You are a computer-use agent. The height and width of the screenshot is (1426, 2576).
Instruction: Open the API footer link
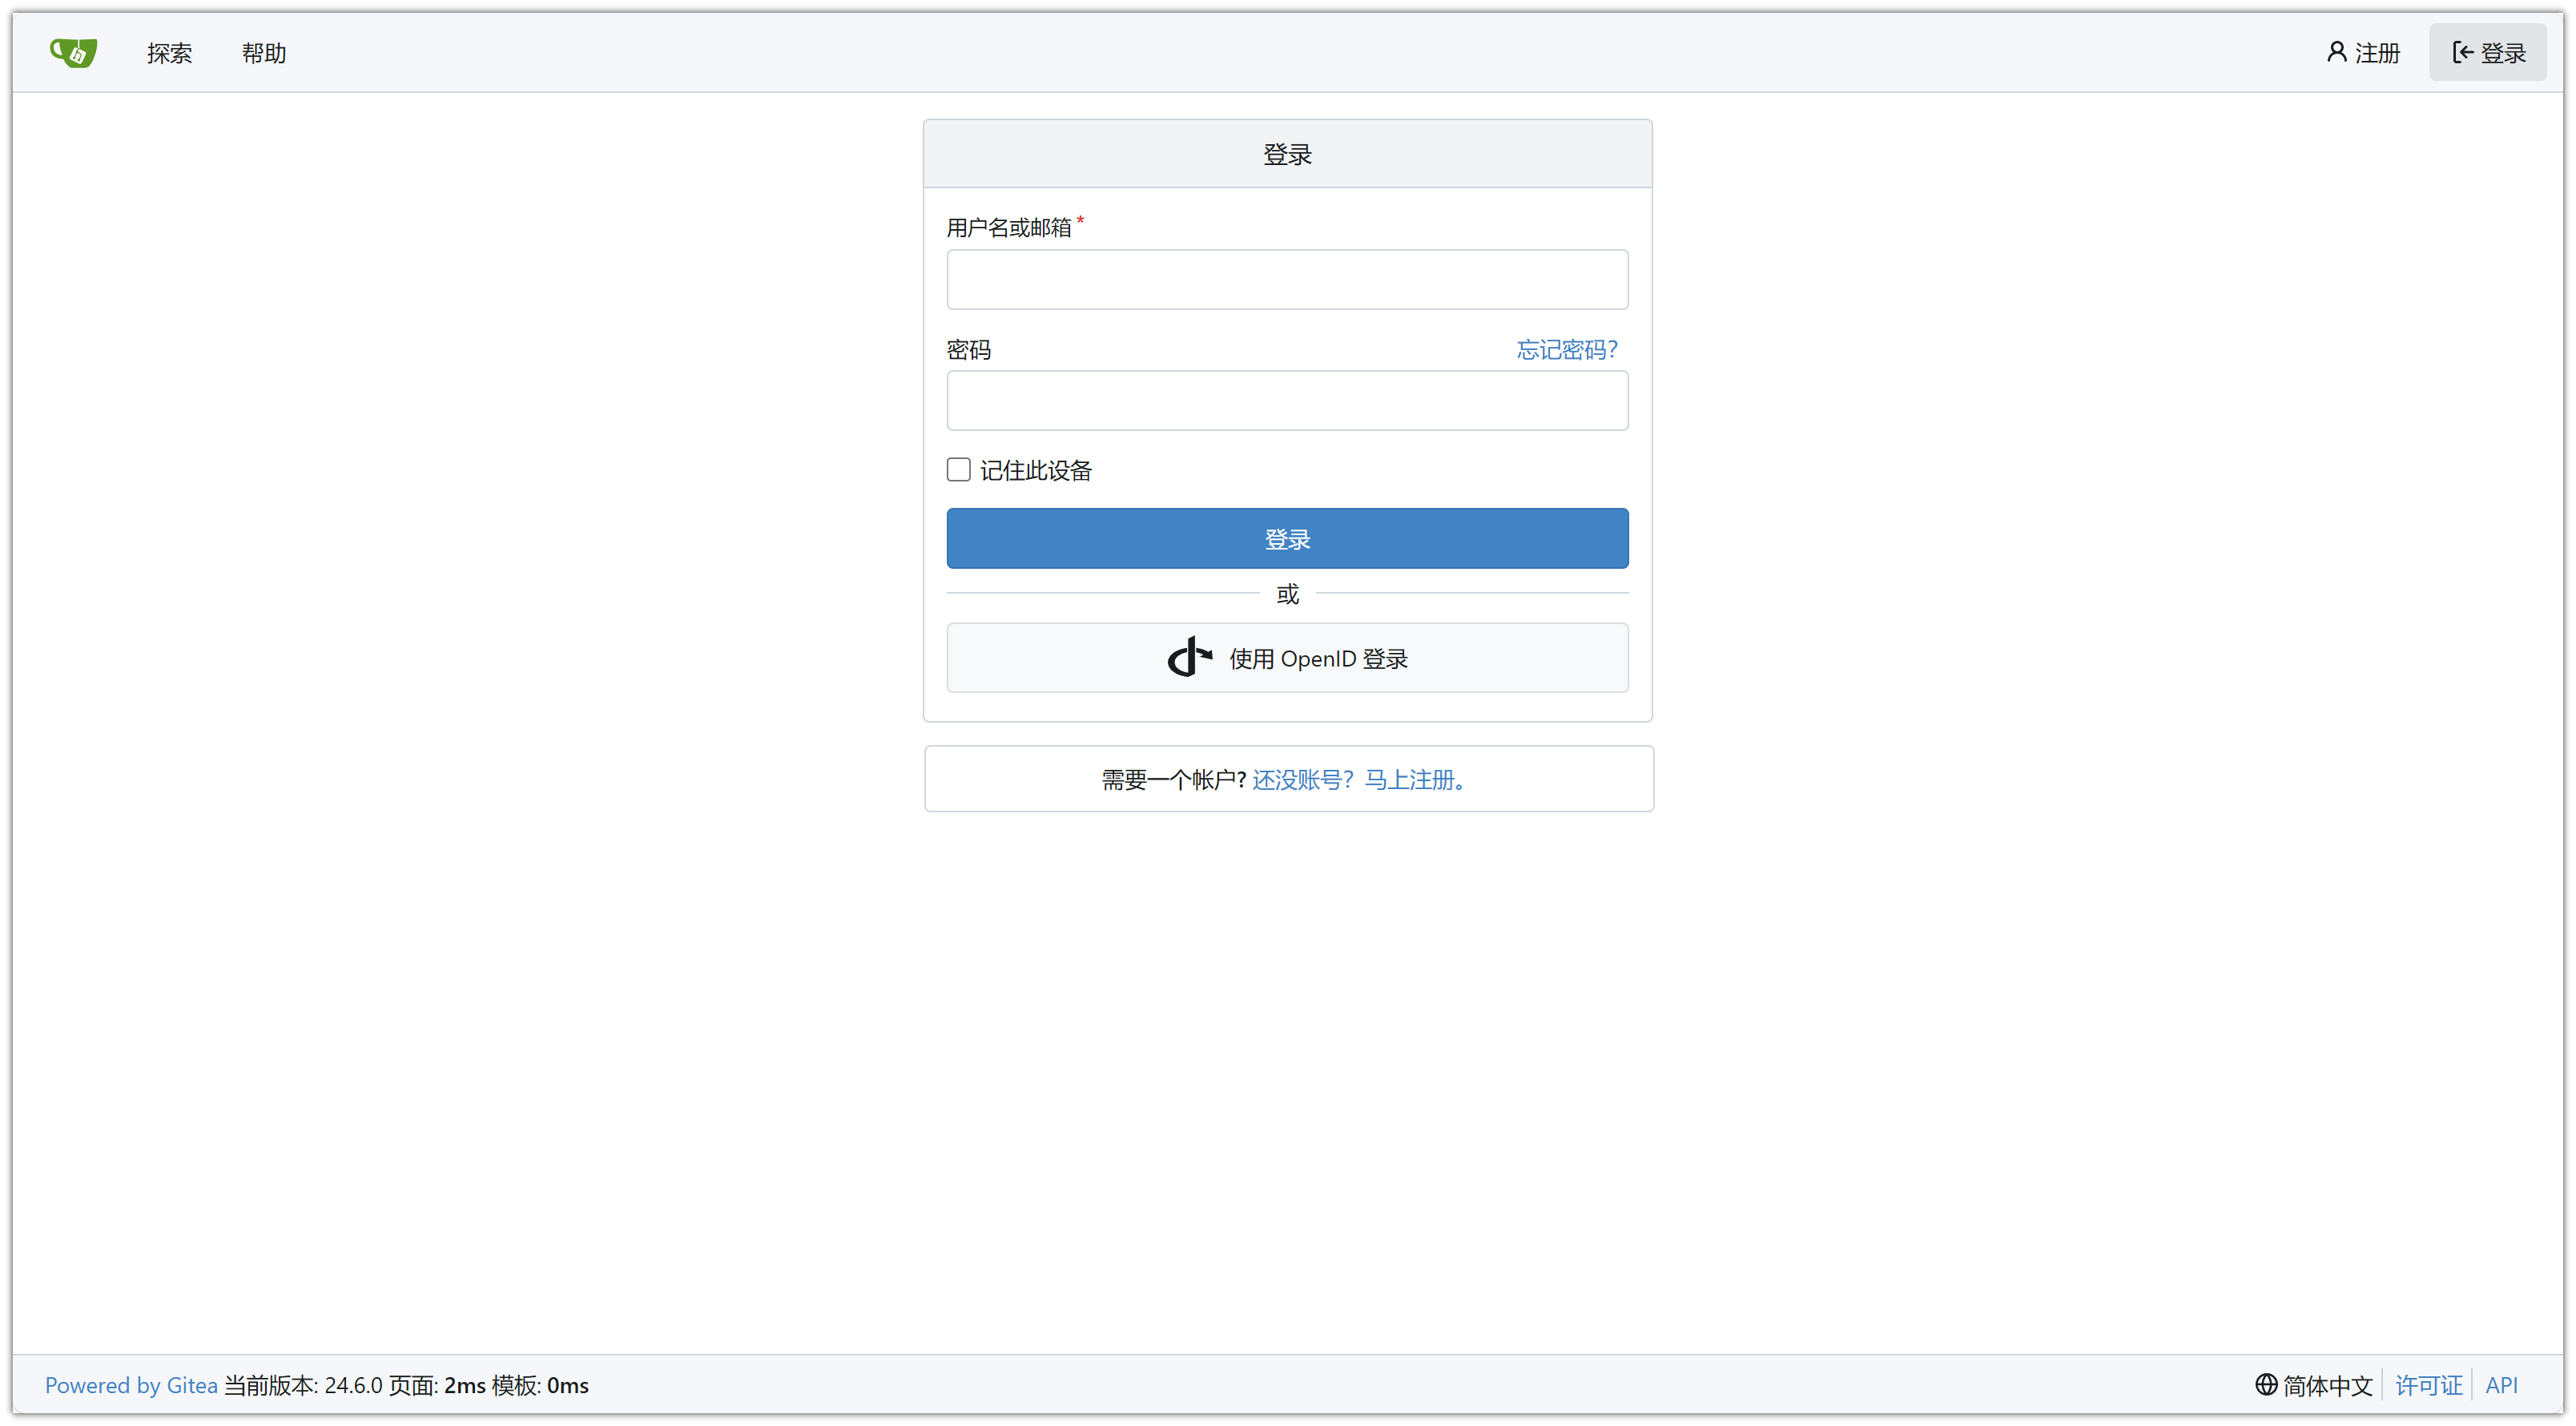click(2501, 1385)
